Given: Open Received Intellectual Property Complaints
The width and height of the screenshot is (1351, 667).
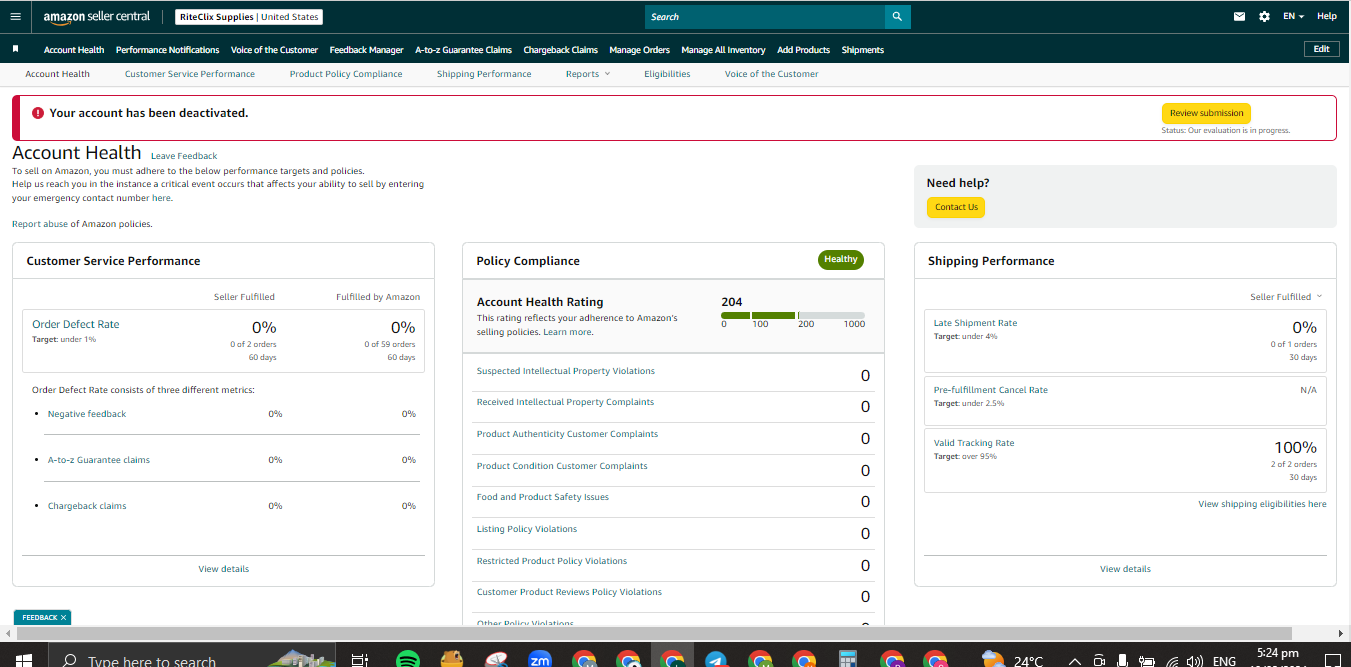Looking at the screenshot, I should tap(565, 402).
